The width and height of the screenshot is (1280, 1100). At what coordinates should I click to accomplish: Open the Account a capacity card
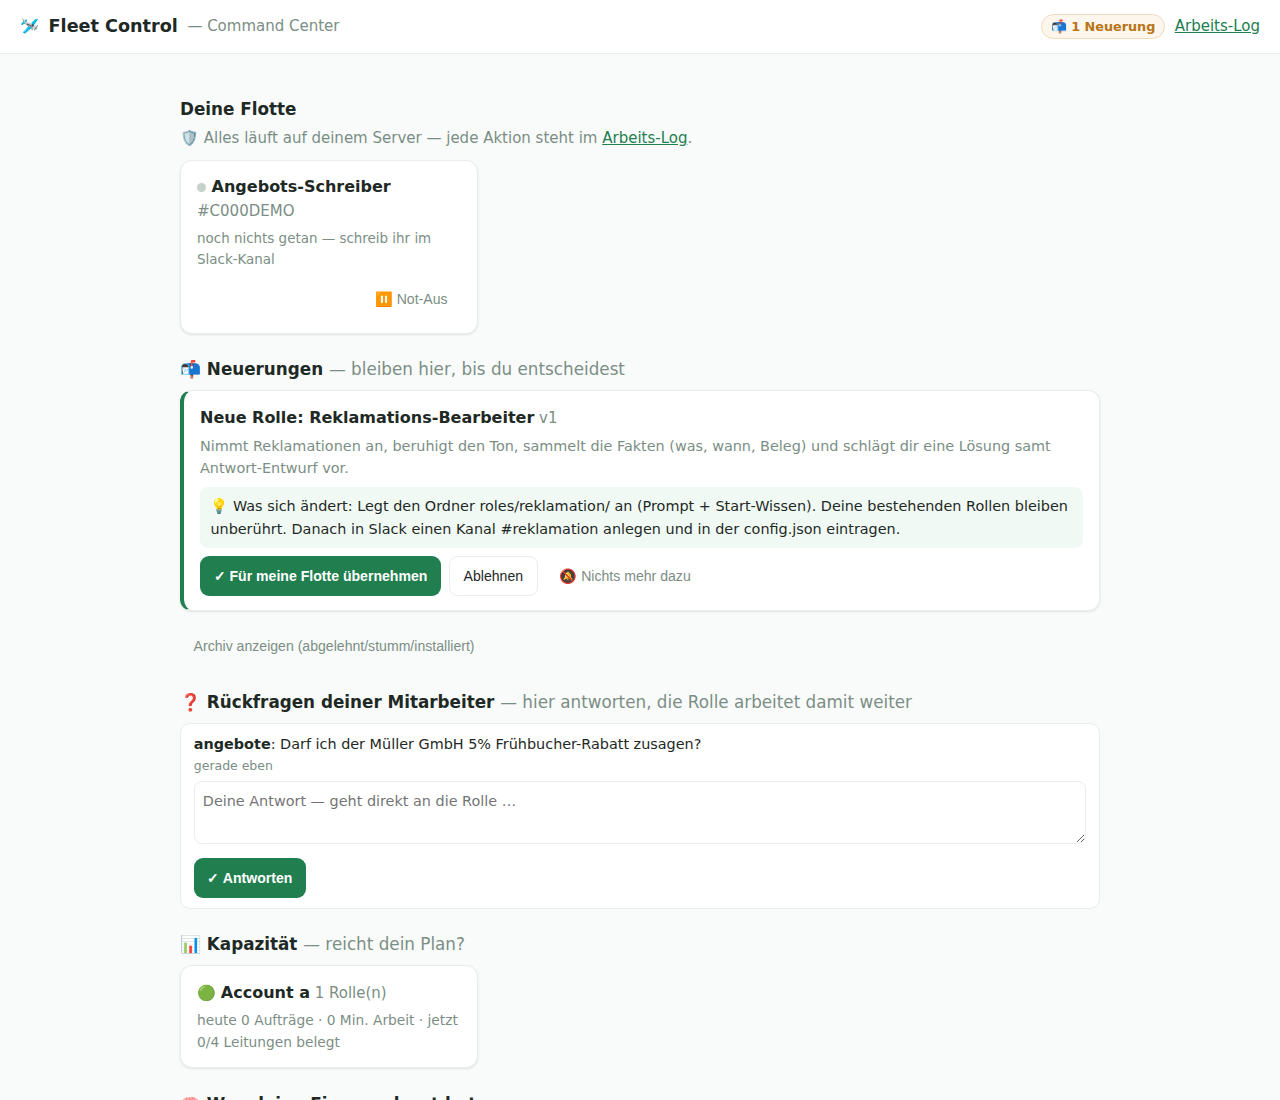coord(329,1017)
